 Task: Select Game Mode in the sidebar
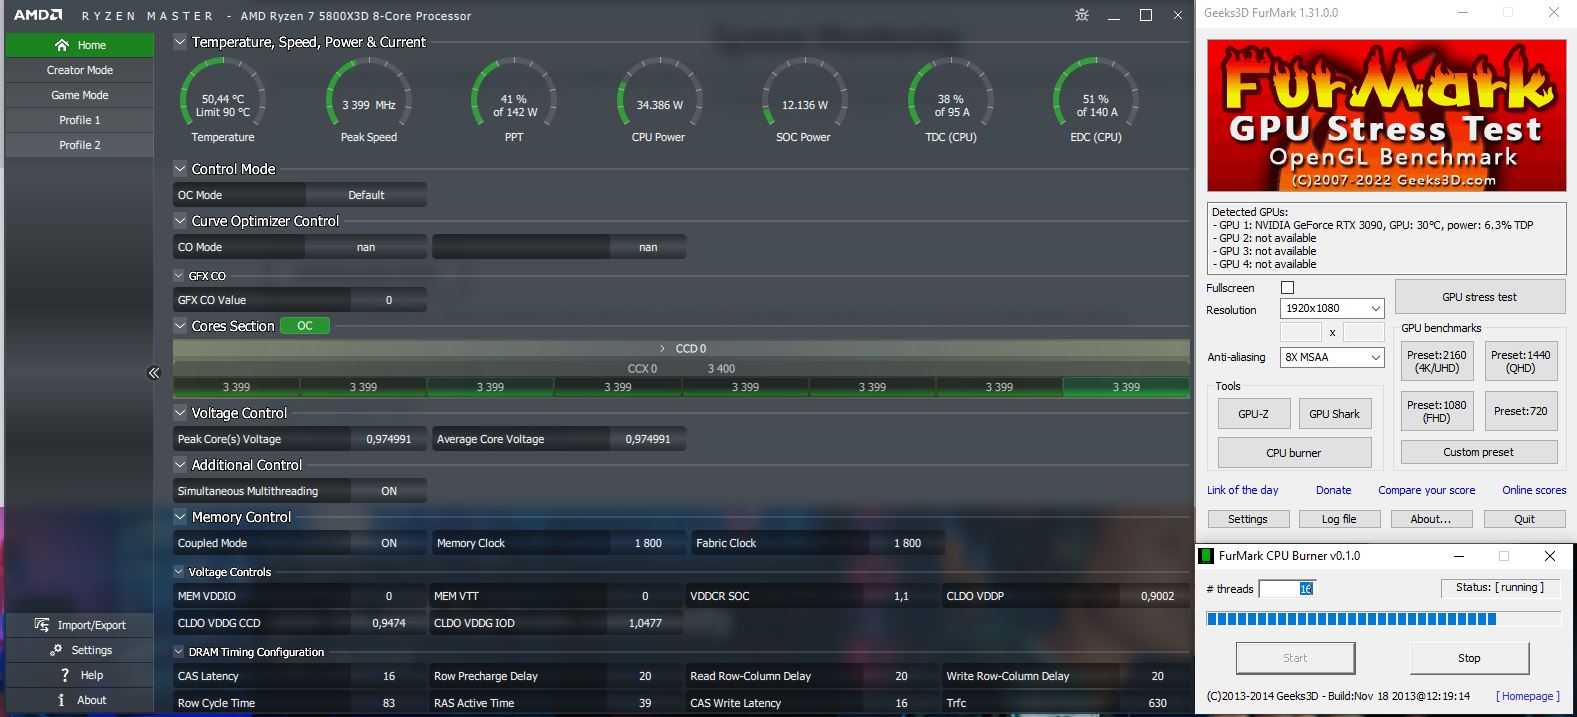click(80, 95)
